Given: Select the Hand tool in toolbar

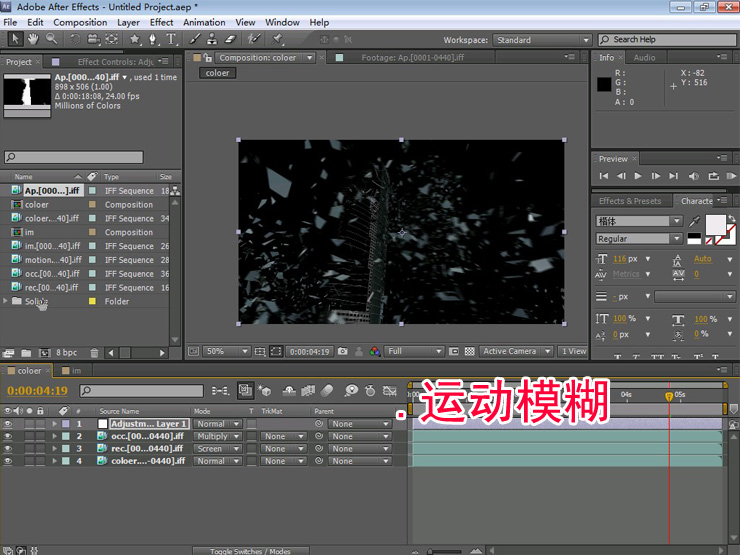Looking at the screenshot, I should click(33, 39).
